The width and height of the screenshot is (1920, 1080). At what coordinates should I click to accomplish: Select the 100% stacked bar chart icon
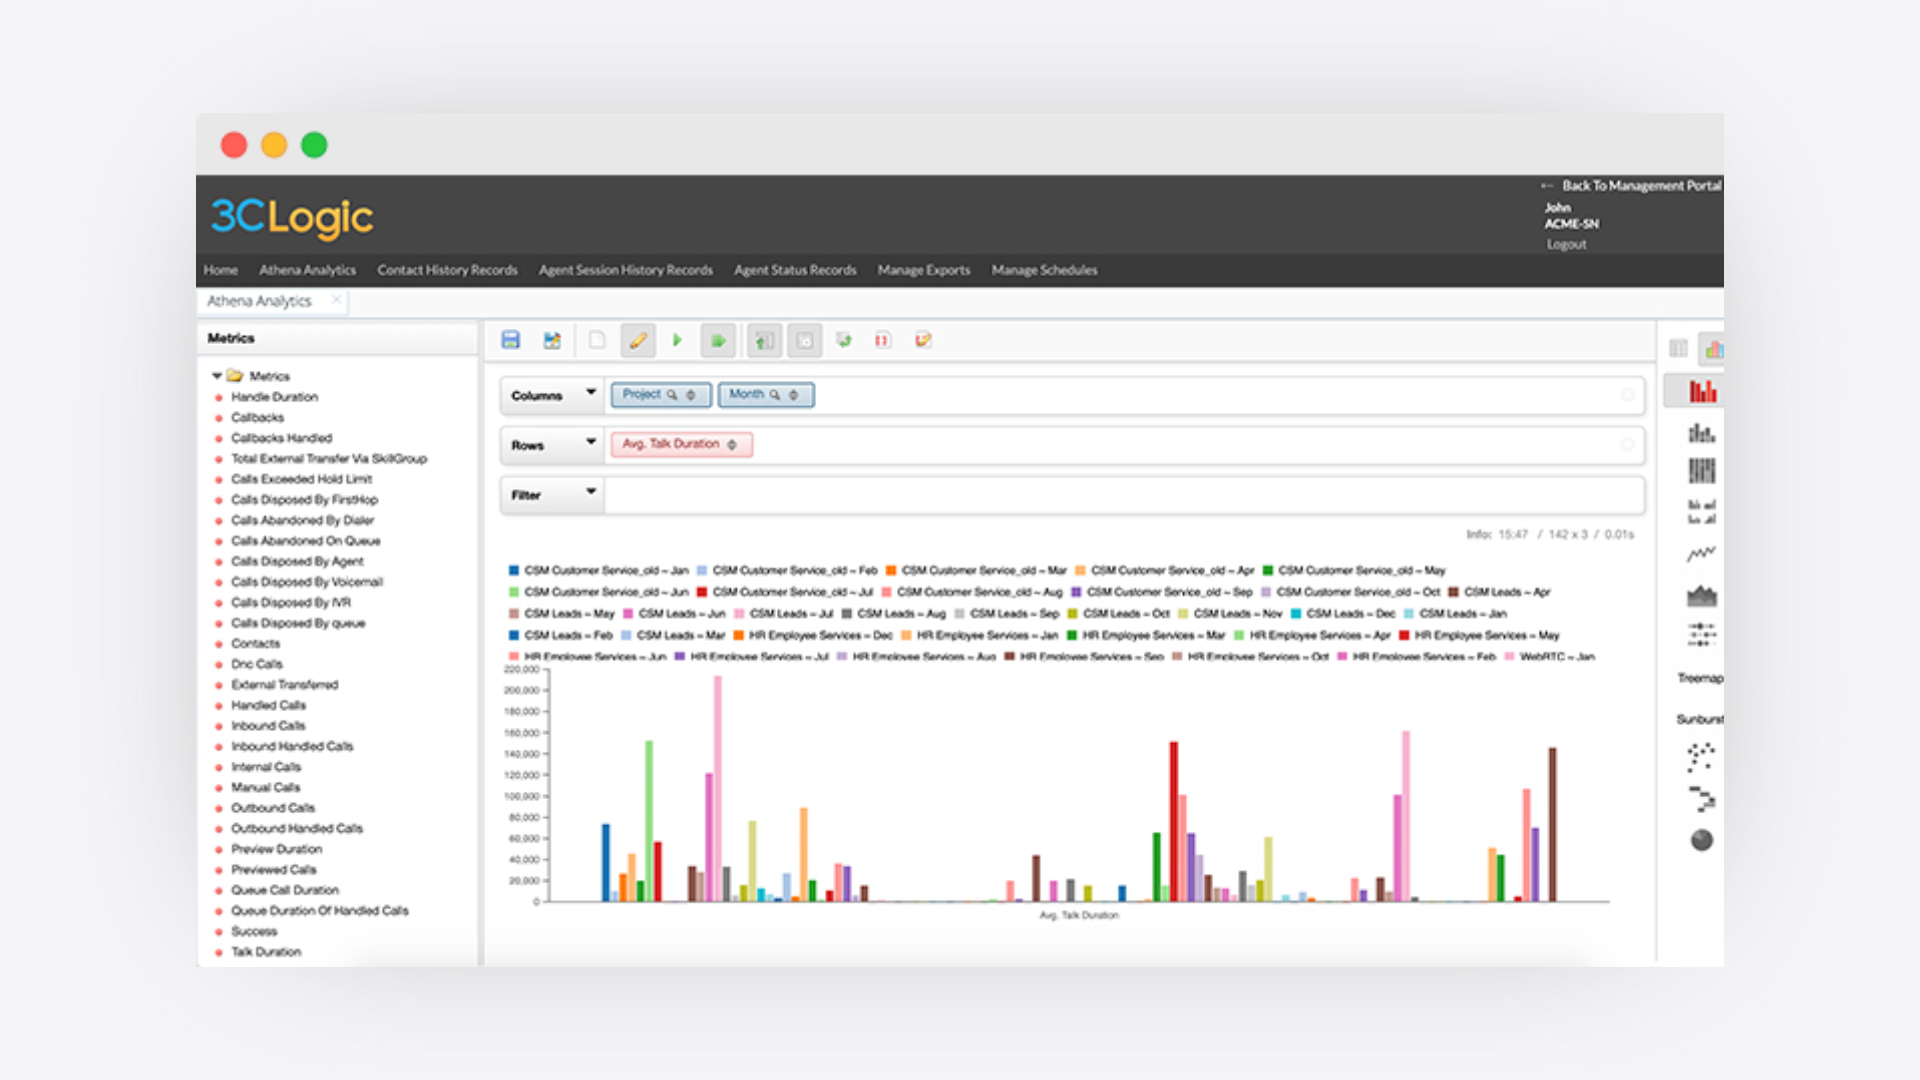pos(1702,471)
